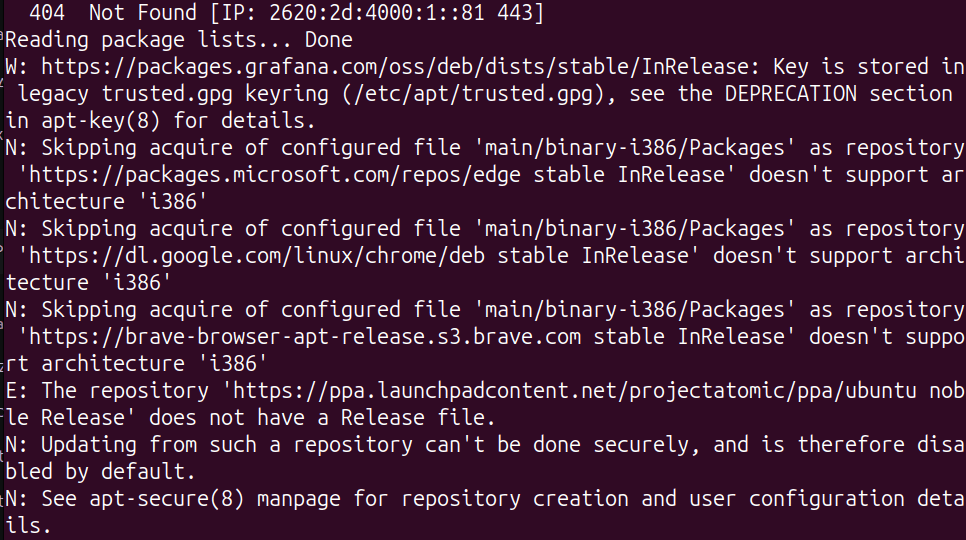Click the 'E:' error prefix
Image resolution: width=966 pixels, height=540 pixels.
tap(16, 390)
